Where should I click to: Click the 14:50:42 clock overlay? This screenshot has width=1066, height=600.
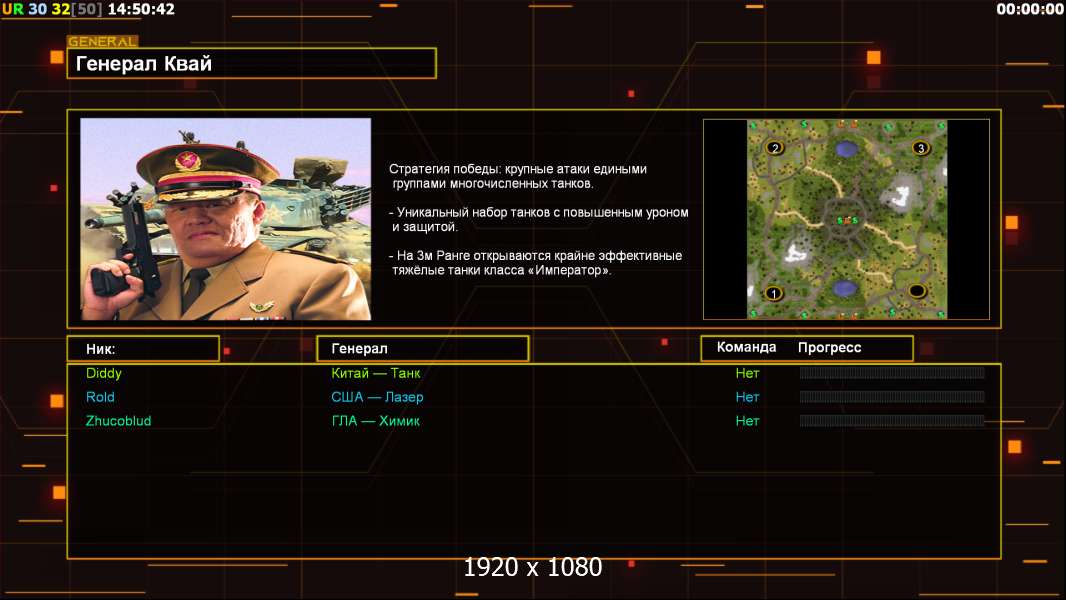tap(141, 9)
